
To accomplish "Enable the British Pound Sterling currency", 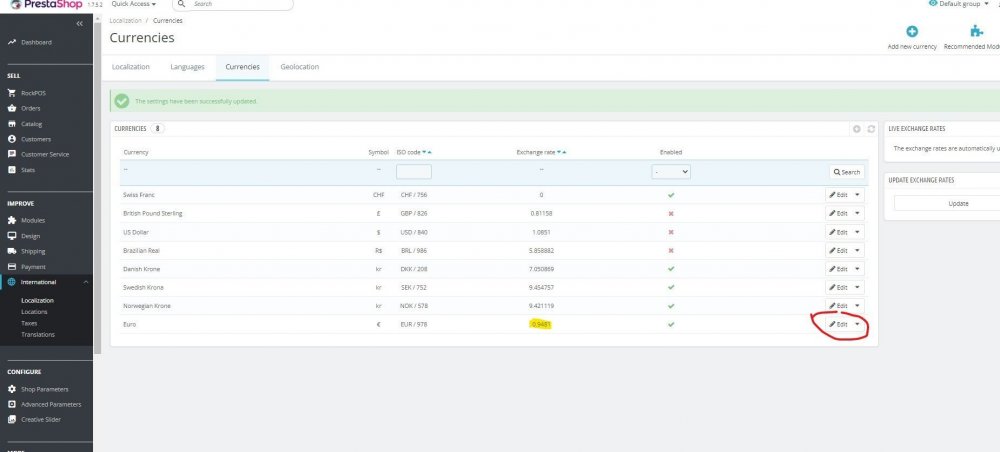I will pos(671,213).
